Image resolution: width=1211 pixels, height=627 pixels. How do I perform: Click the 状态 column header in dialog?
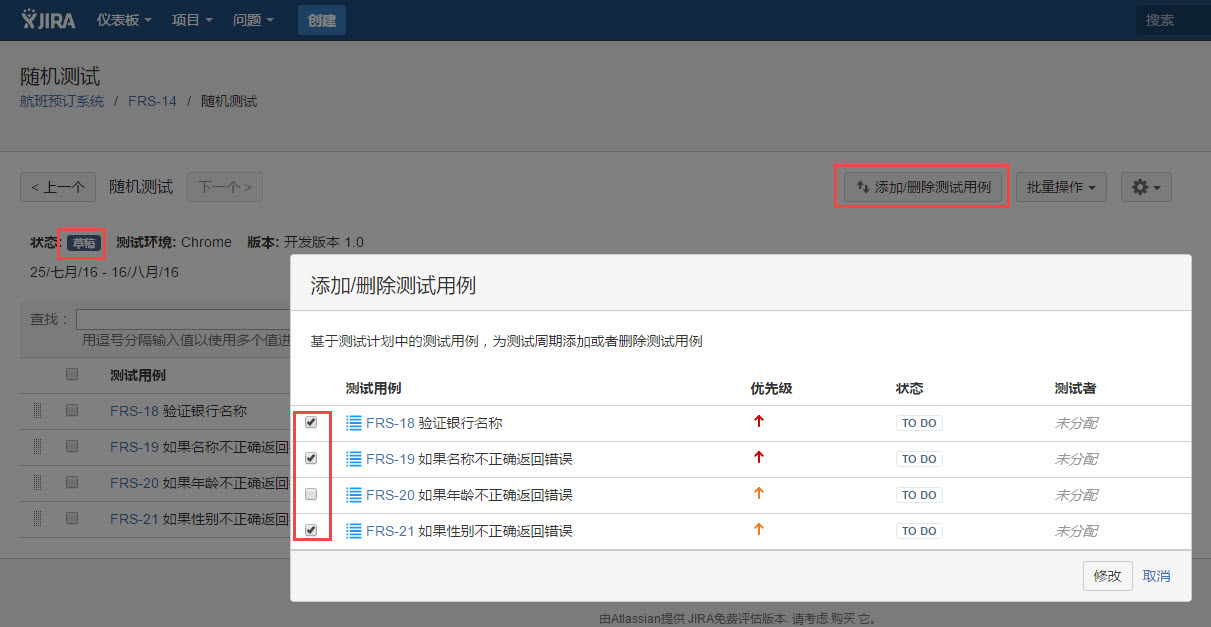[x=910, y=388]
